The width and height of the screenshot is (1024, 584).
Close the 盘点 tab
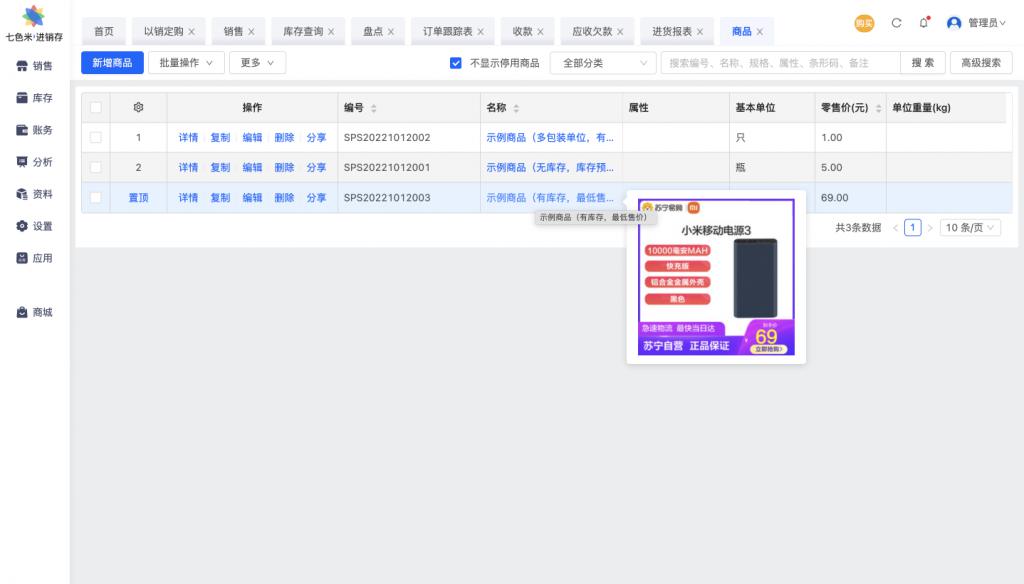(x=391, y=31)
